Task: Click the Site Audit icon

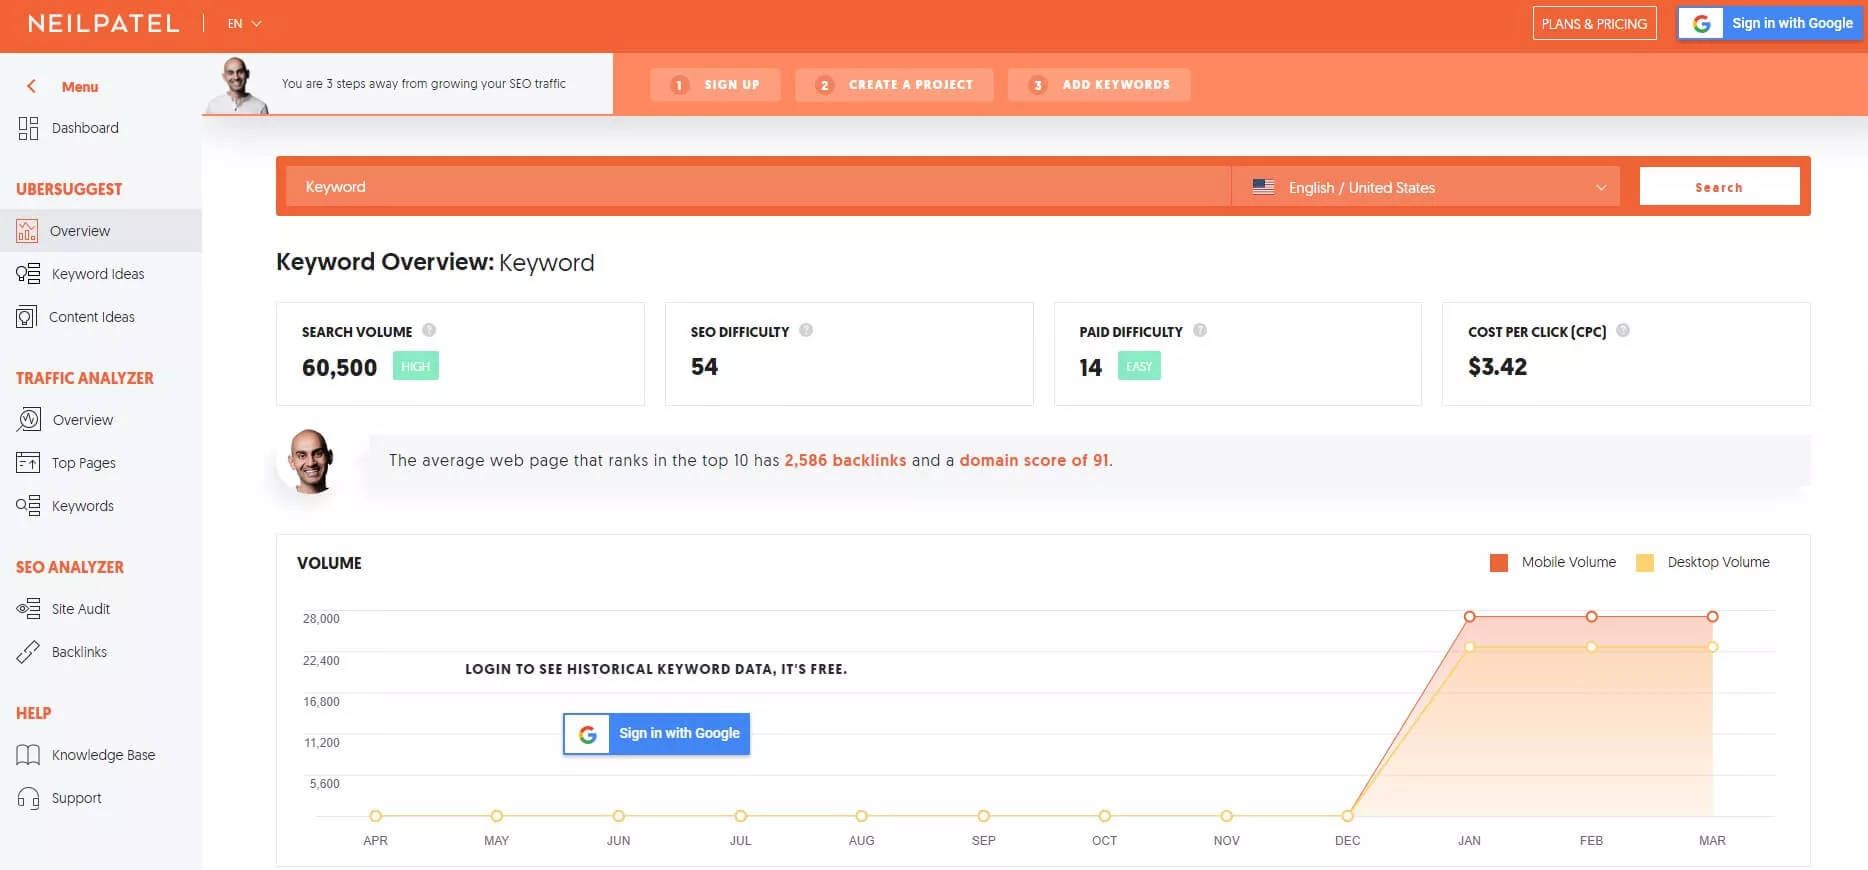Action: pos(28,609)
